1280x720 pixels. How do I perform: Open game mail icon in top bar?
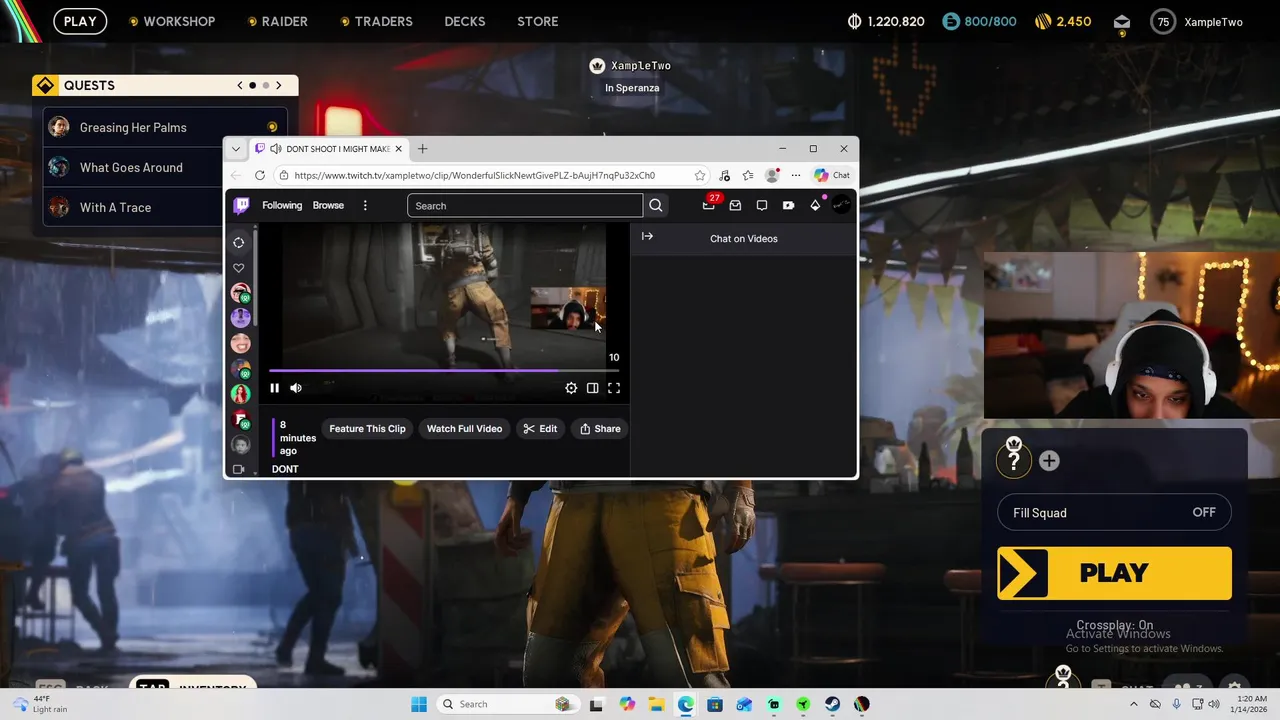click(1122, 22)
